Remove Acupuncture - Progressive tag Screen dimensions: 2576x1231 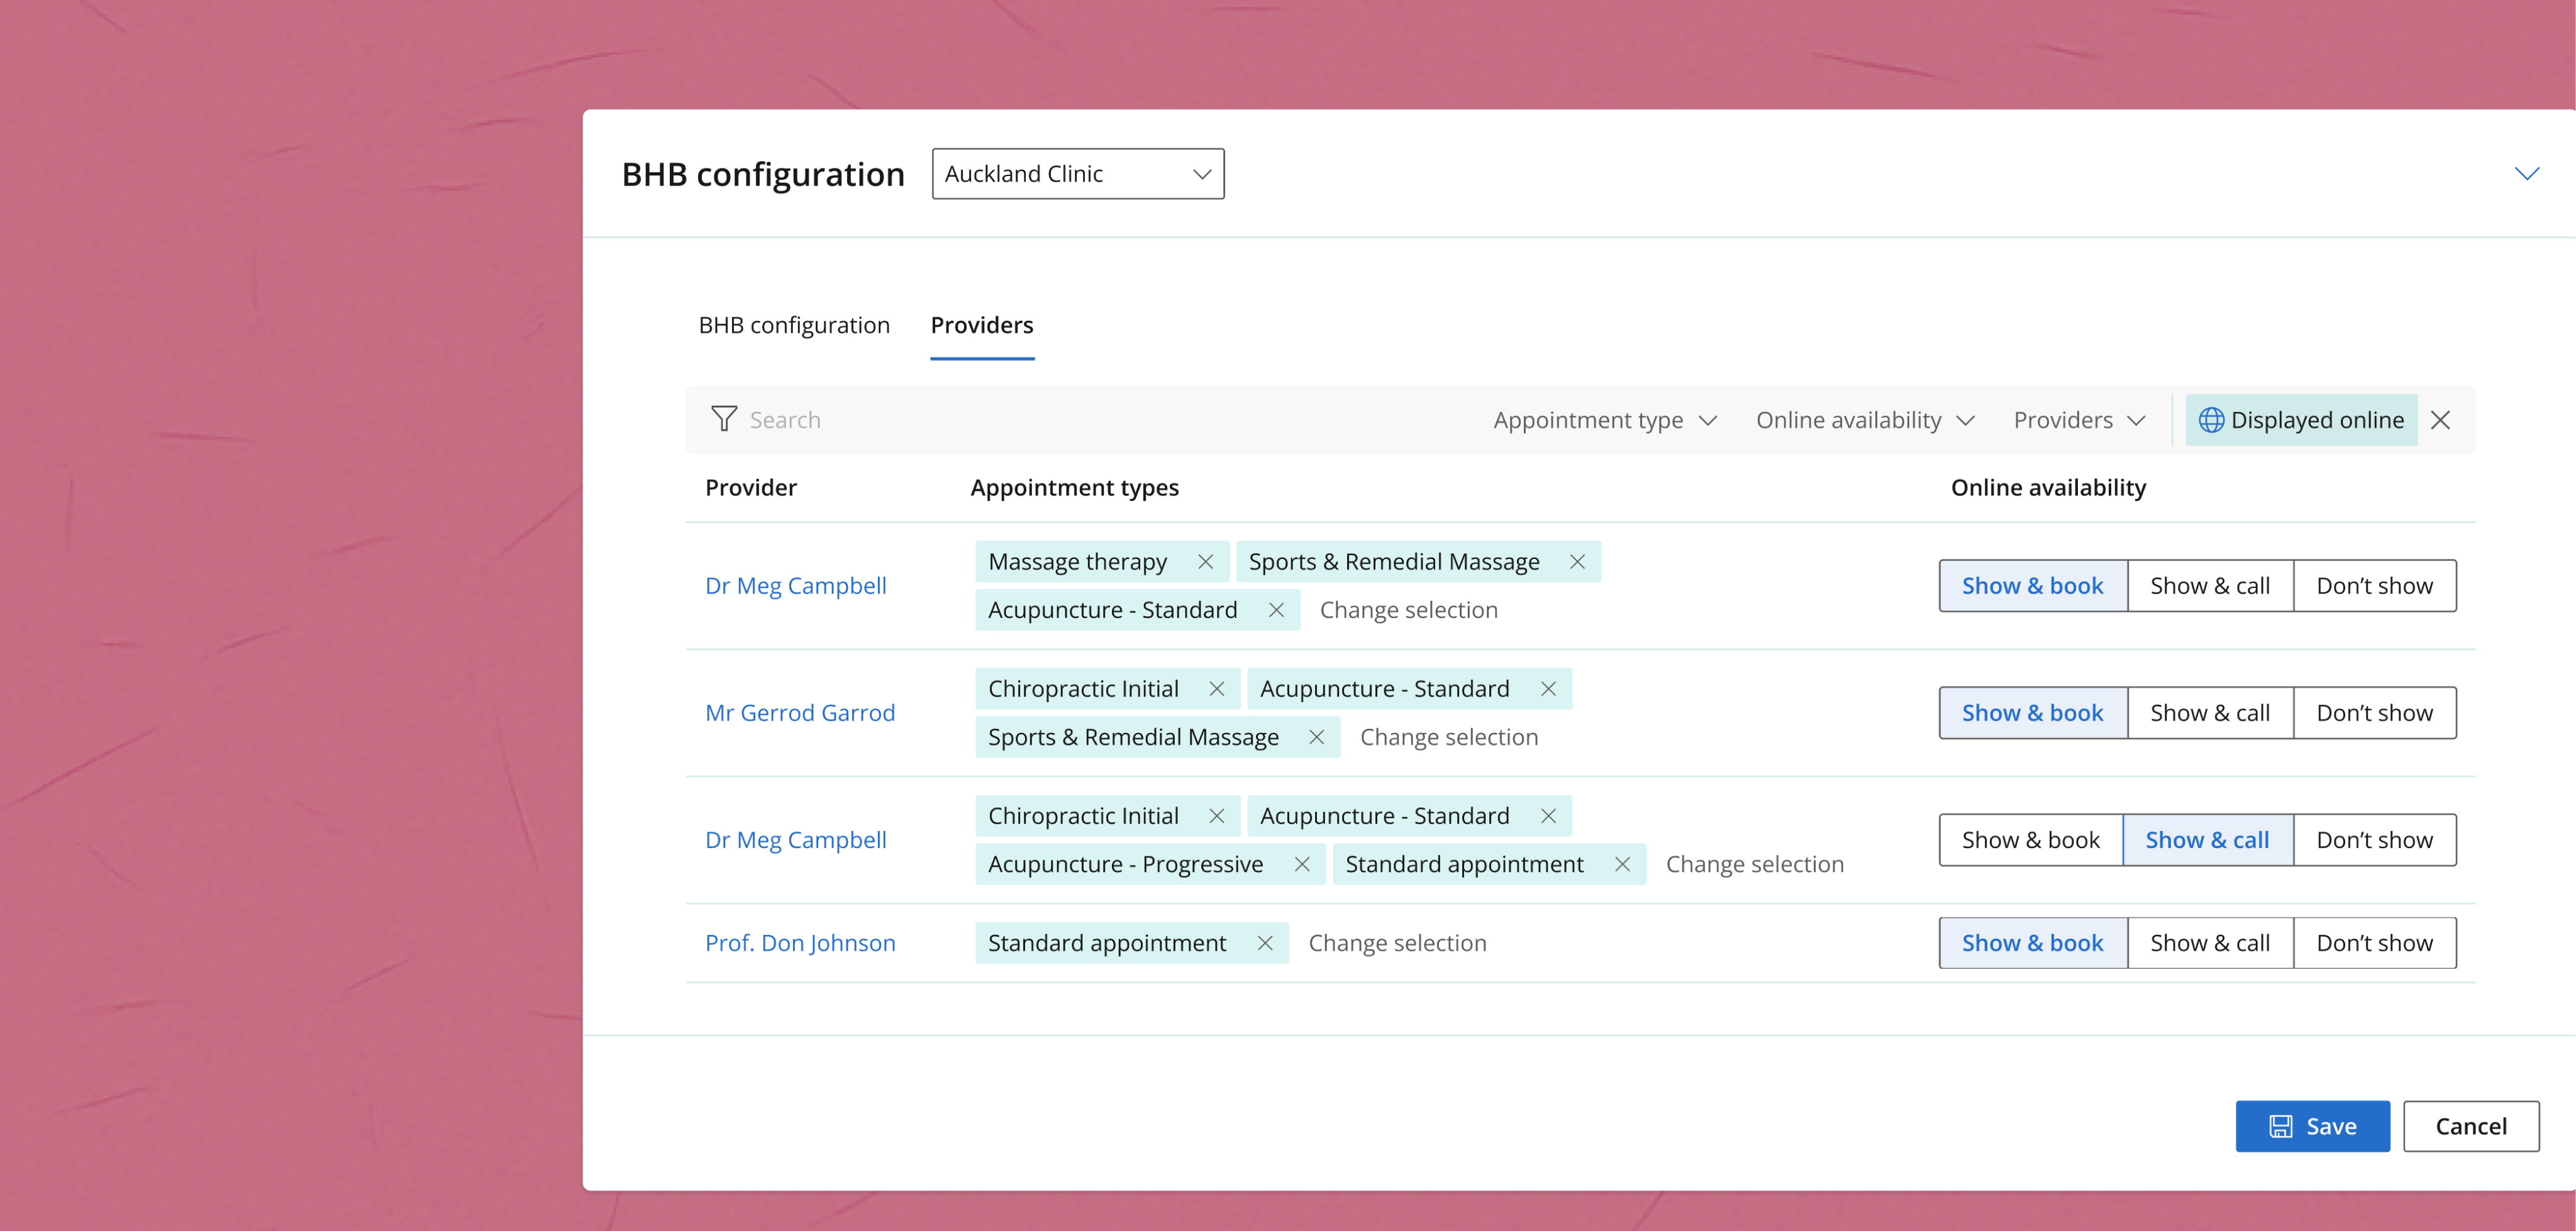1301,864
